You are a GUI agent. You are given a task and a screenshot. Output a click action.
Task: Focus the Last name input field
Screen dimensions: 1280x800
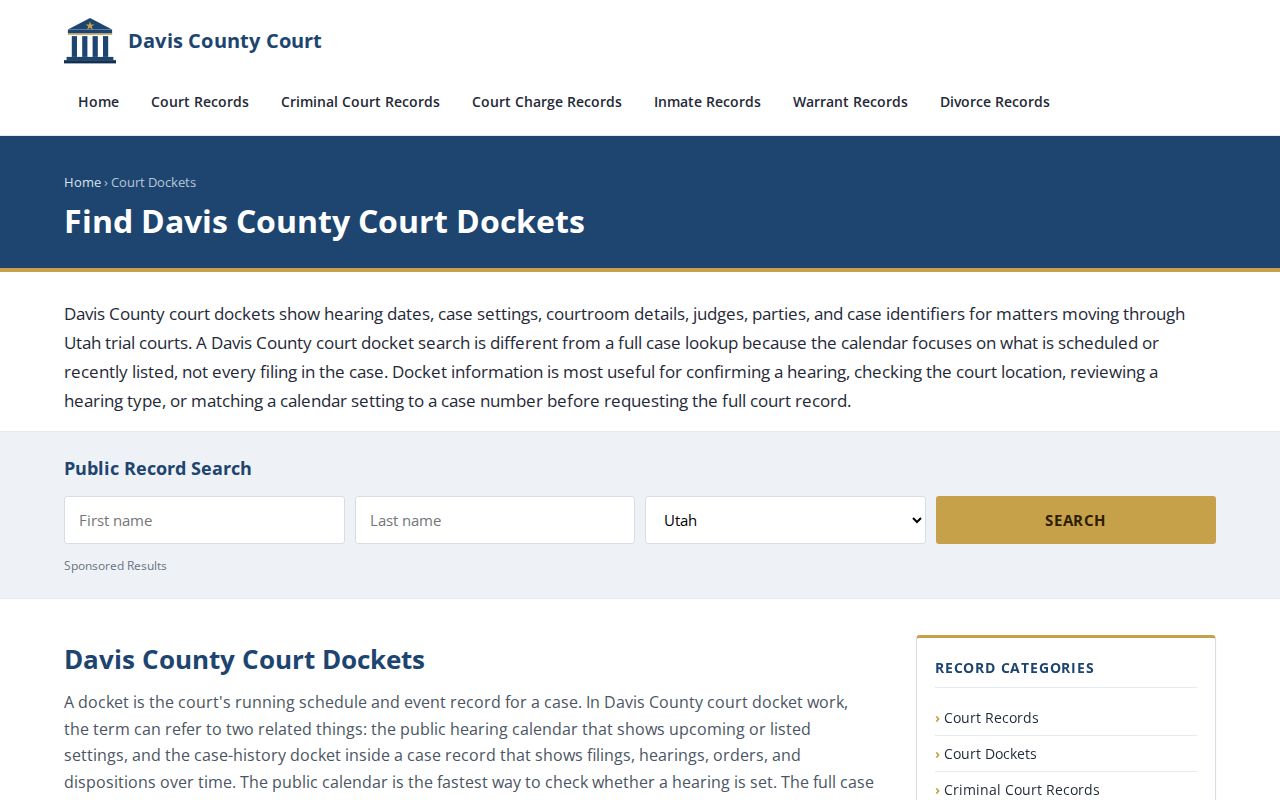tap(495, 520)
